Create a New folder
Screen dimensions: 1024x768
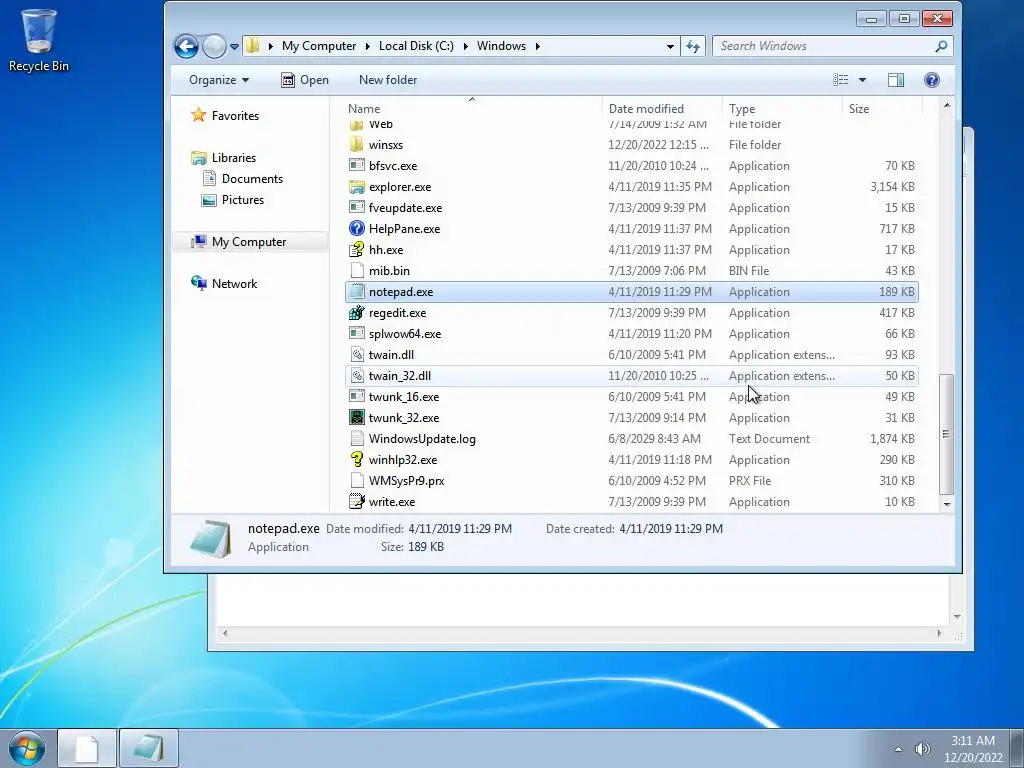[x=388, y=80]
